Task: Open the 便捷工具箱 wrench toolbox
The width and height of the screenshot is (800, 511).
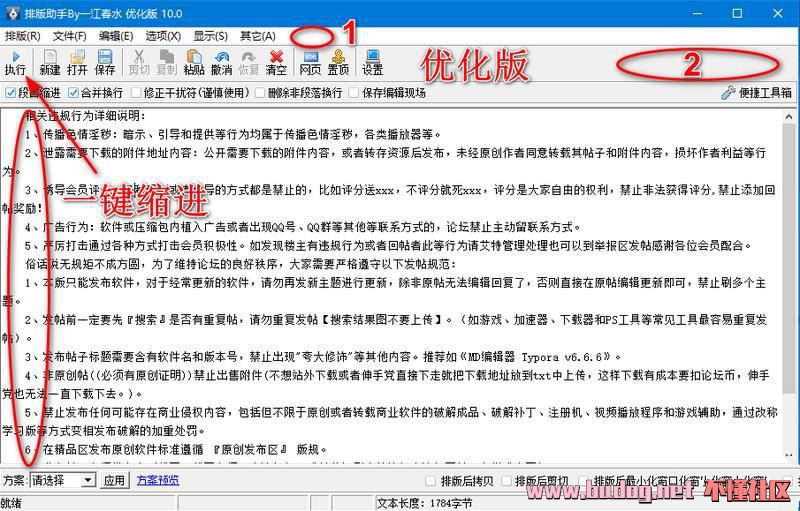Action: (x=757, y=93)
